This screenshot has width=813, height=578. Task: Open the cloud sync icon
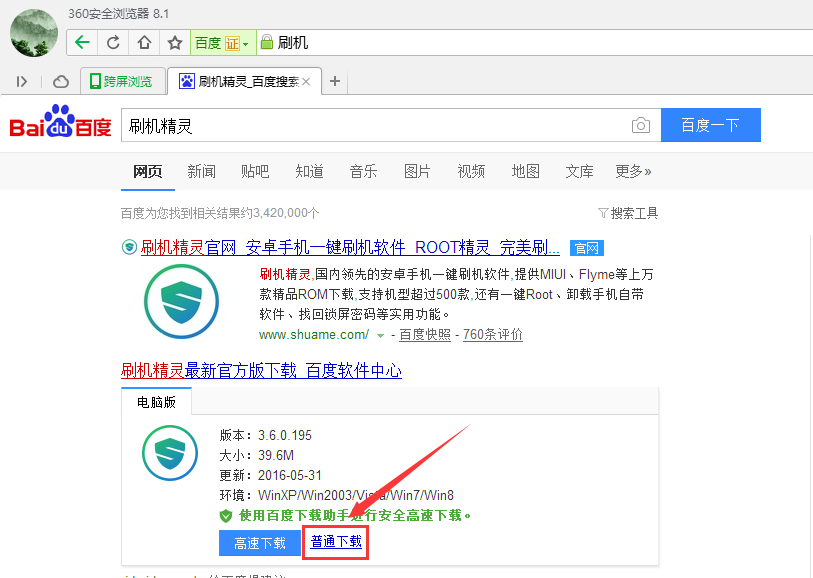(61, 81)
